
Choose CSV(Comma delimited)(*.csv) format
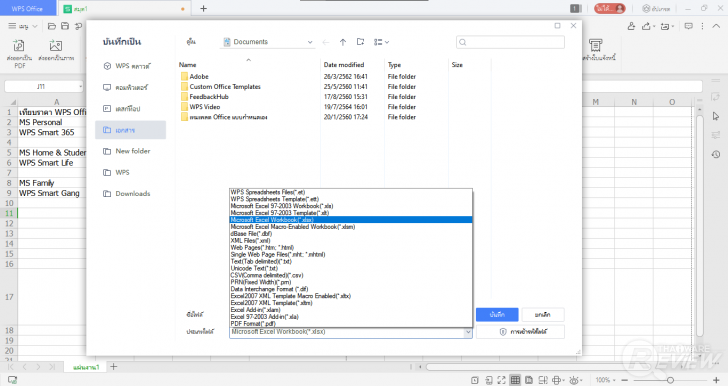351,275
